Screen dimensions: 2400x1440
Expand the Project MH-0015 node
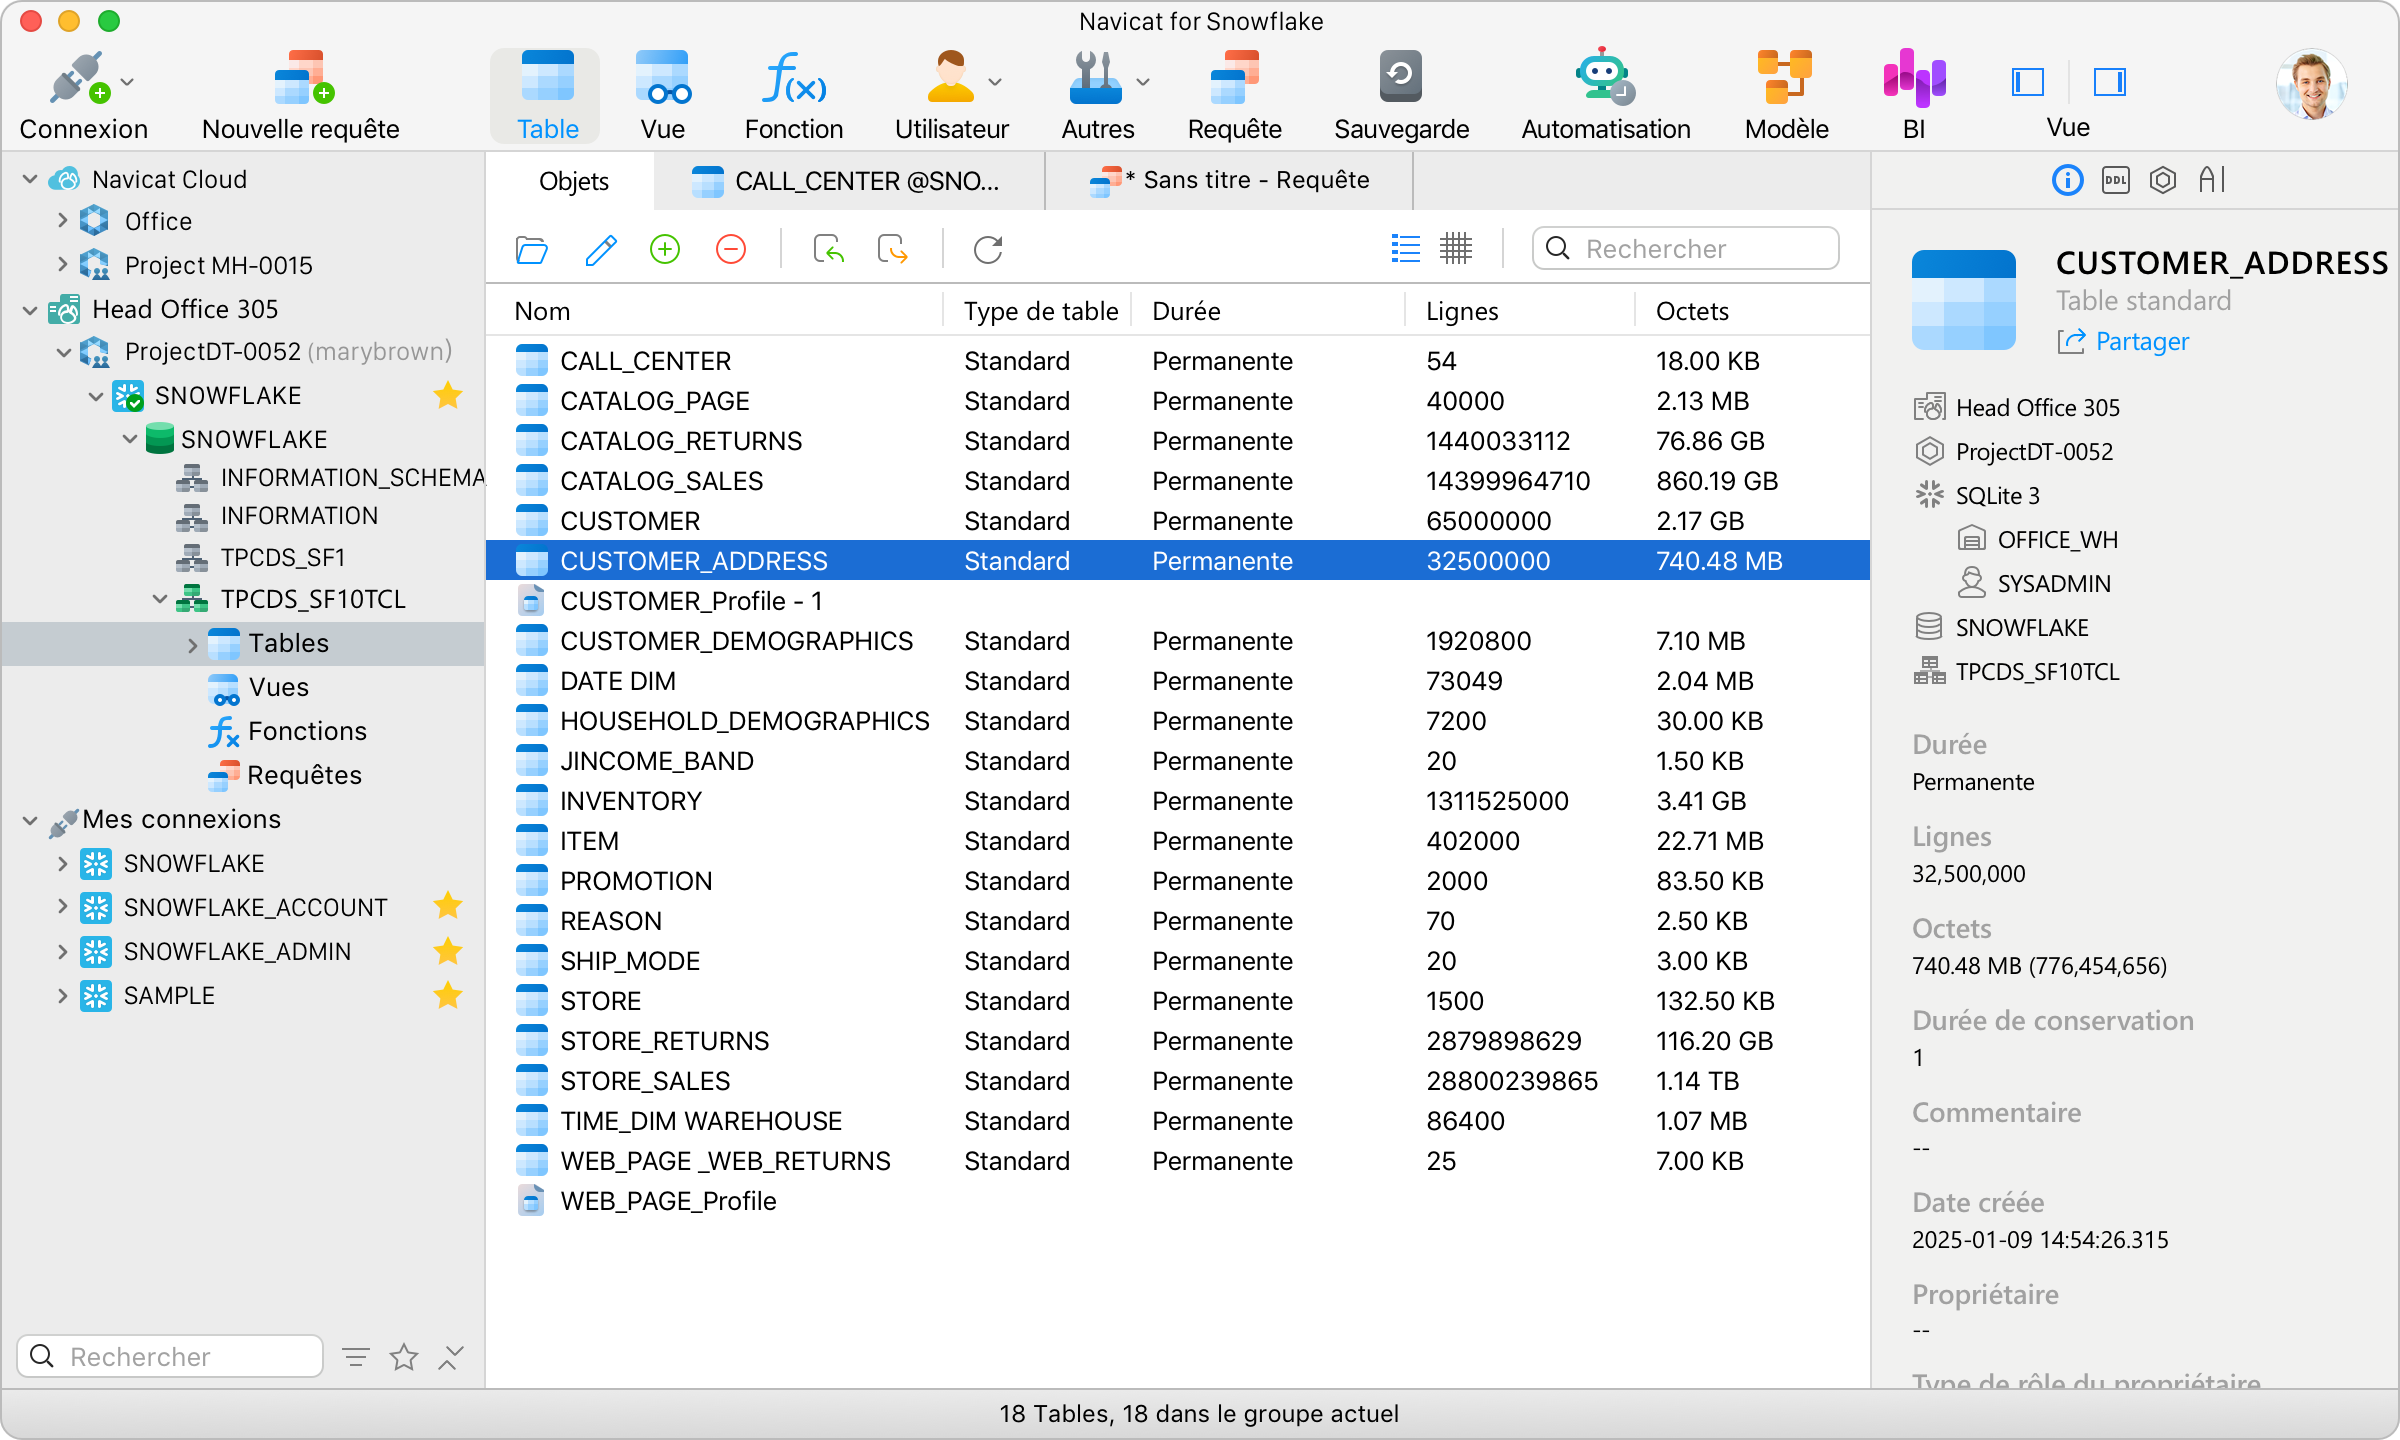(x=62, y=264)
